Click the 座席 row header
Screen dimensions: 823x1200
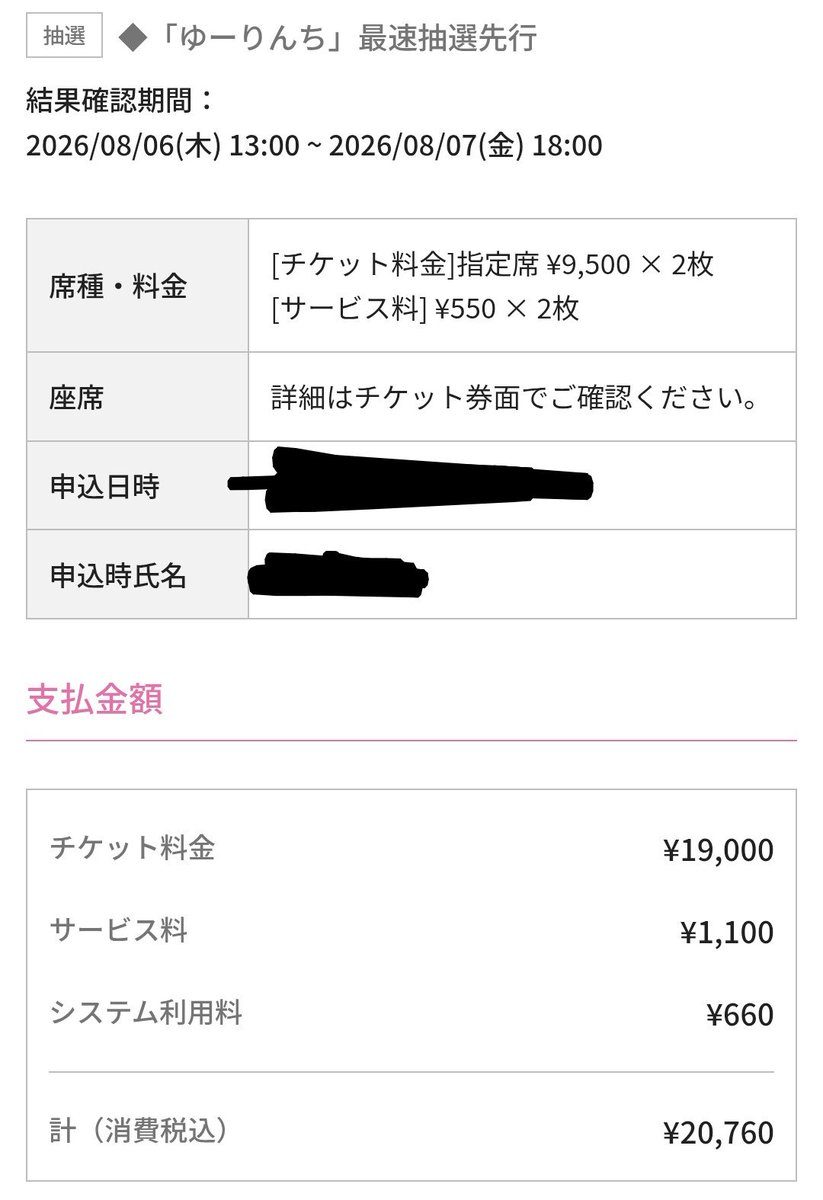pos(138,397)
